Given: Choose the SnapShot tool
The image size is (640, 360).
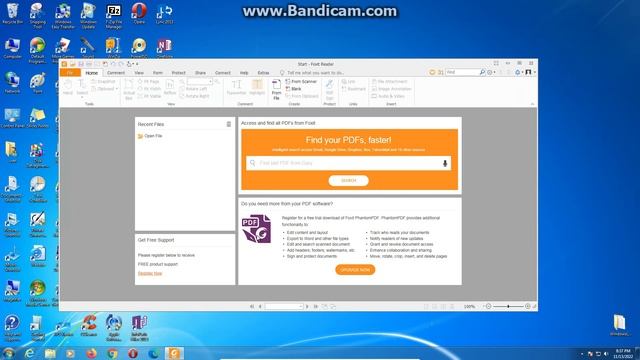Looking at the screenshot, I should (x=103, y=82).
